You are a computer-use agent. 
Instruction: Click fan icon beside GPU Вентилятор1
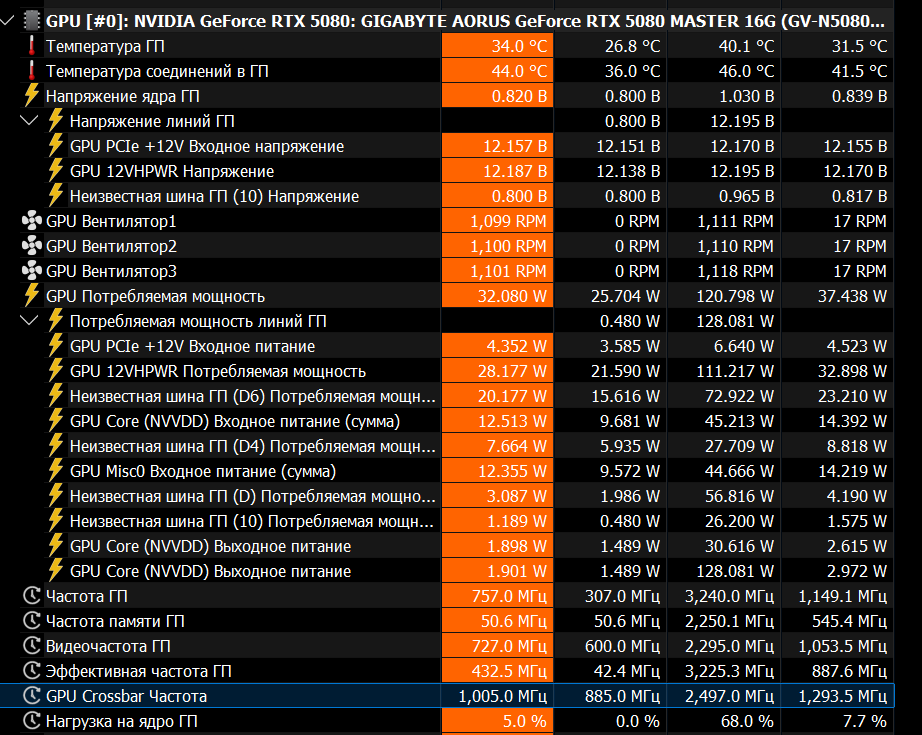[x=32, y=220]
